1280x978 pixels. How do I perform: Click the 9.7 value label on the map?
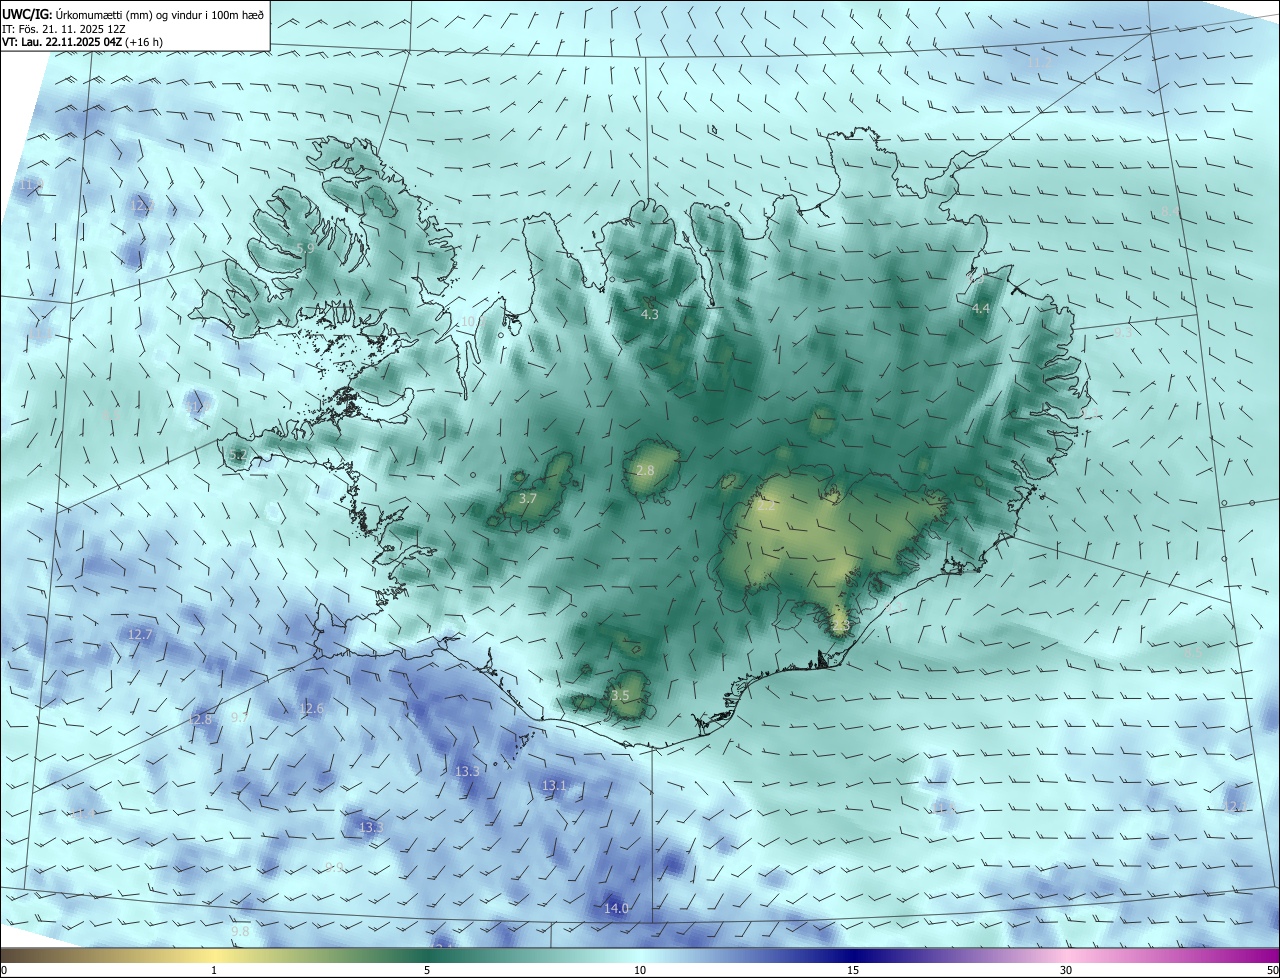click(240, 718)
